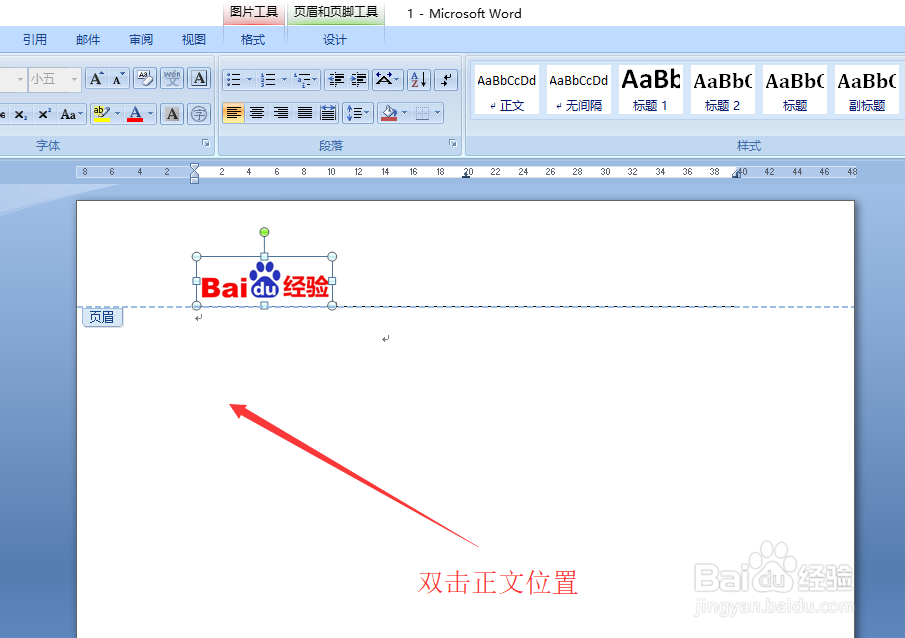Clear formatting with the eraser icon
The height and width of the screenshot is (638, 905).
(145, 79)
